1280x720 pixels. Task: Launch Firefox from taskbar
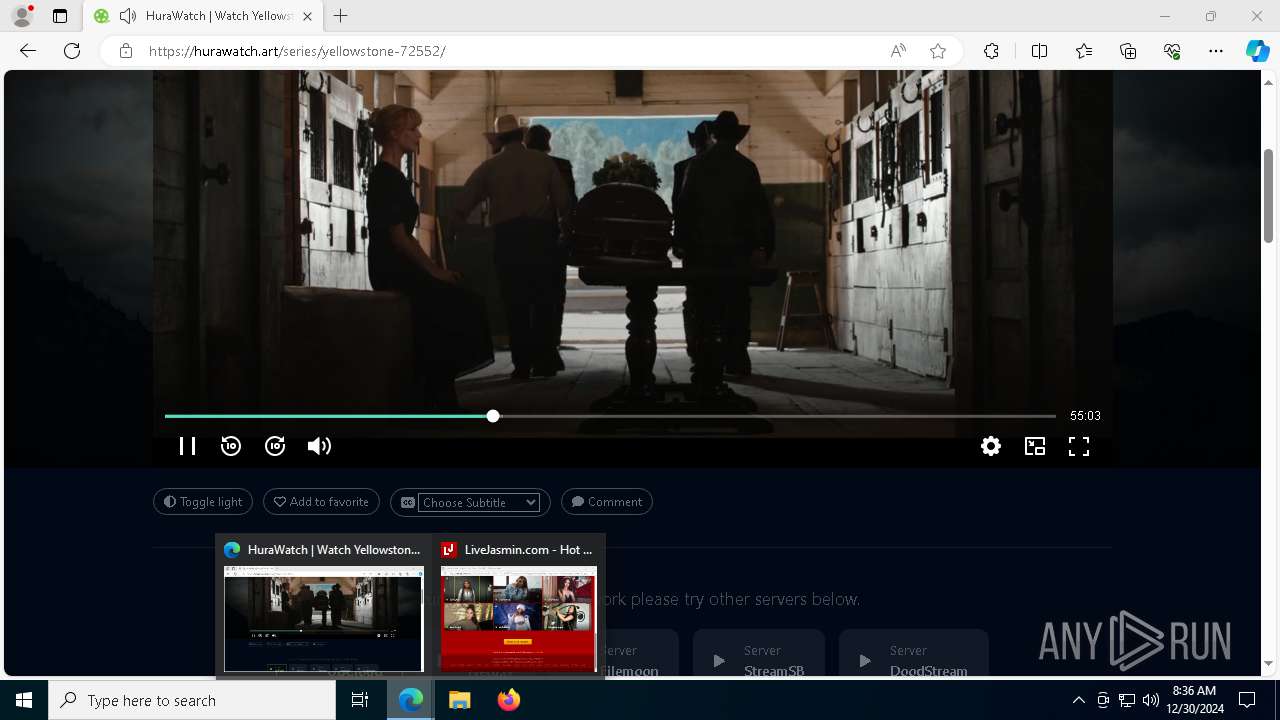click(508, 700)
